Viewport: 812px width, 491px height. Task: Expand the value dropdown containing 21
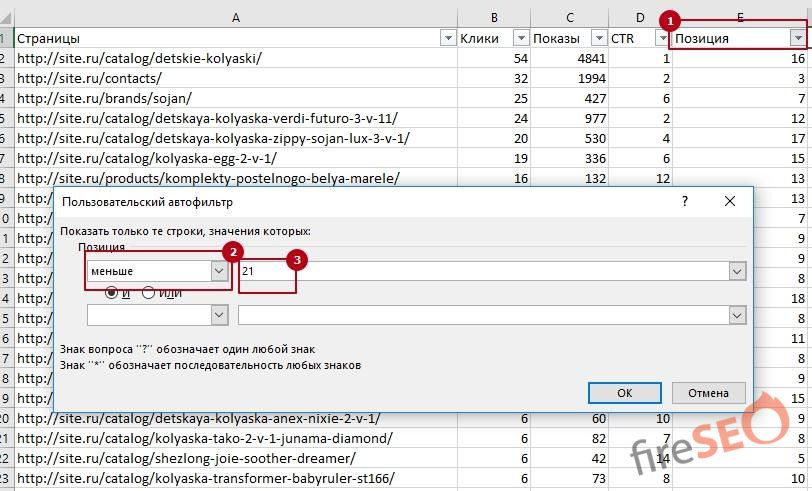(737, 271)
